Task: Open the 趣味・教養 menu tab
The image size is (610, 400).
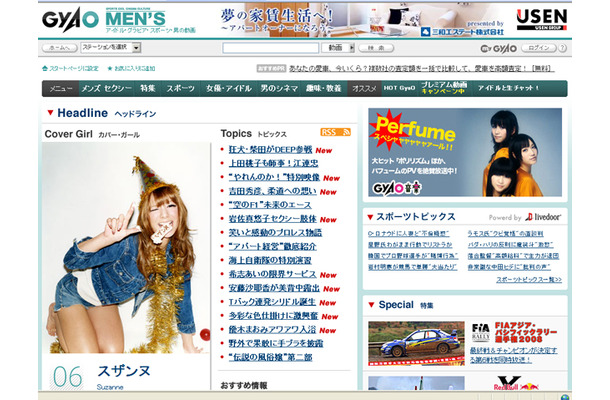Action: [x=324, y=88]
